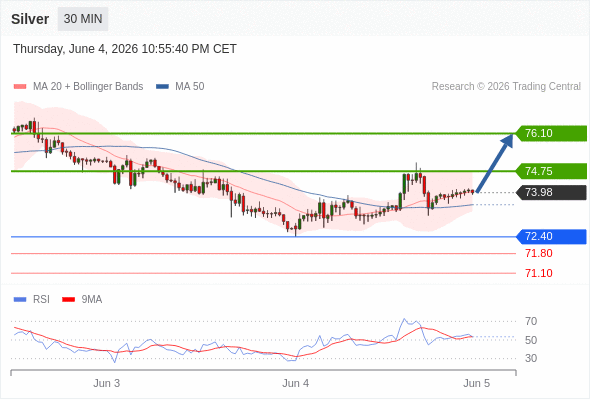The height and width of the screenshot is (400, 590).
Task: Click the Jun 5 date axis label
Action: pyautogui.click(x=477, y=383)
